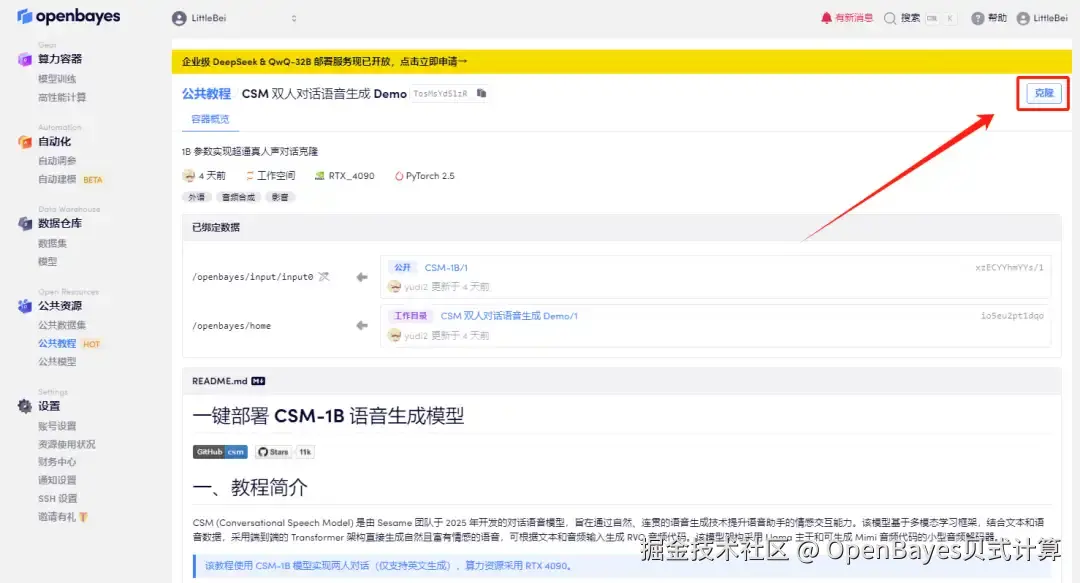Click the 公共教程 breadcrumb link
The width and height of the screenshot is (1080, 583).
click(x=206, y=94)
